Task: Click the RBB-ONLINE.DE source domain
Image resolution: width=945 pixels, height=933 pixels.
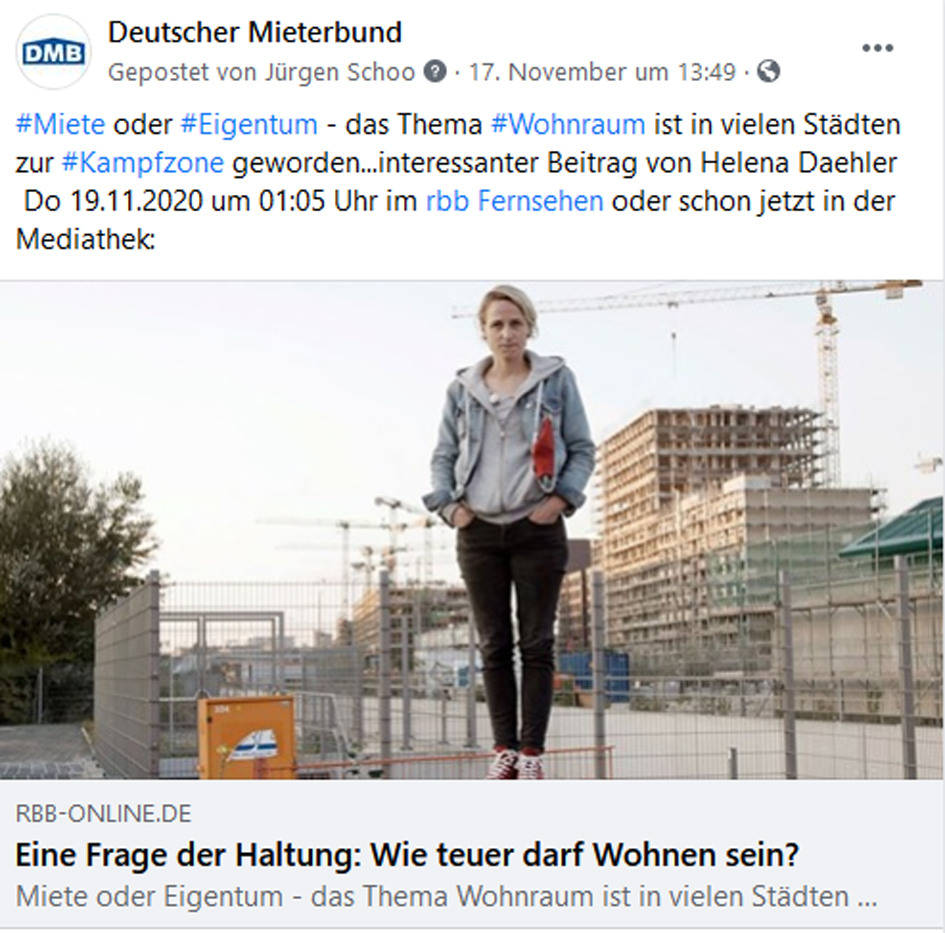Action: pos(104,814)
